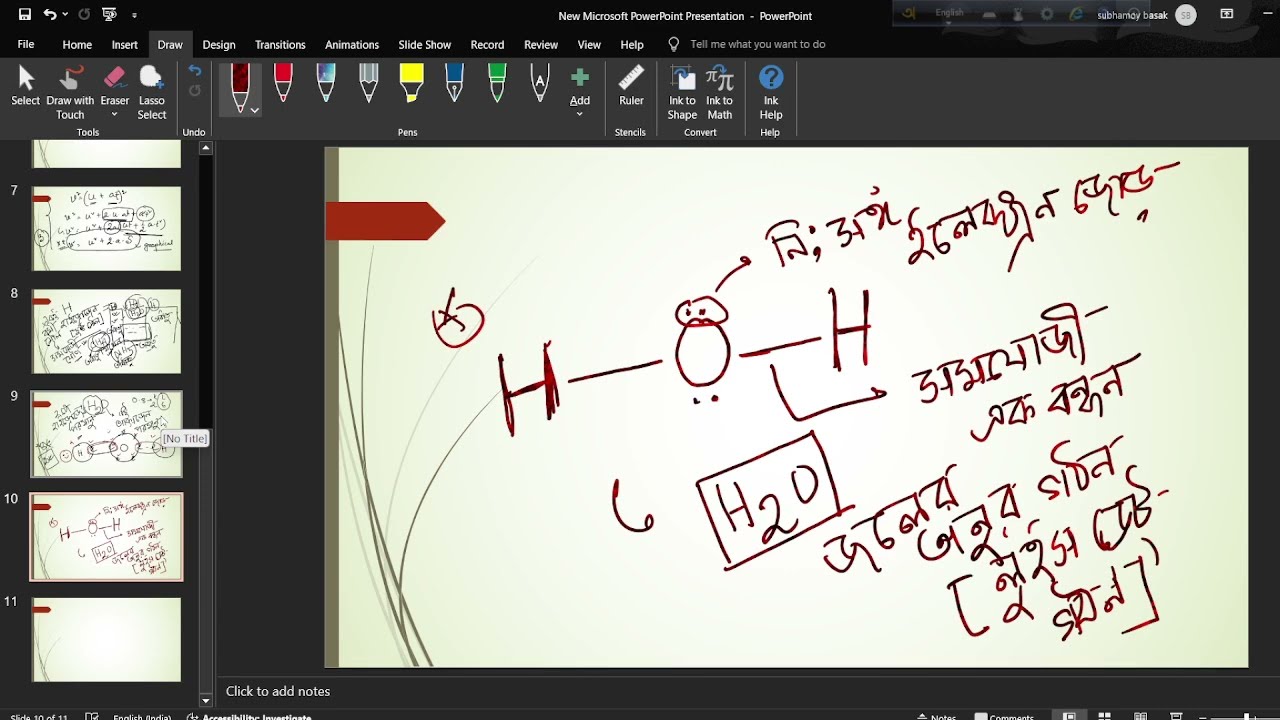Click the ribbon Undo arrow in Draw tab

[x=195, y=72]
